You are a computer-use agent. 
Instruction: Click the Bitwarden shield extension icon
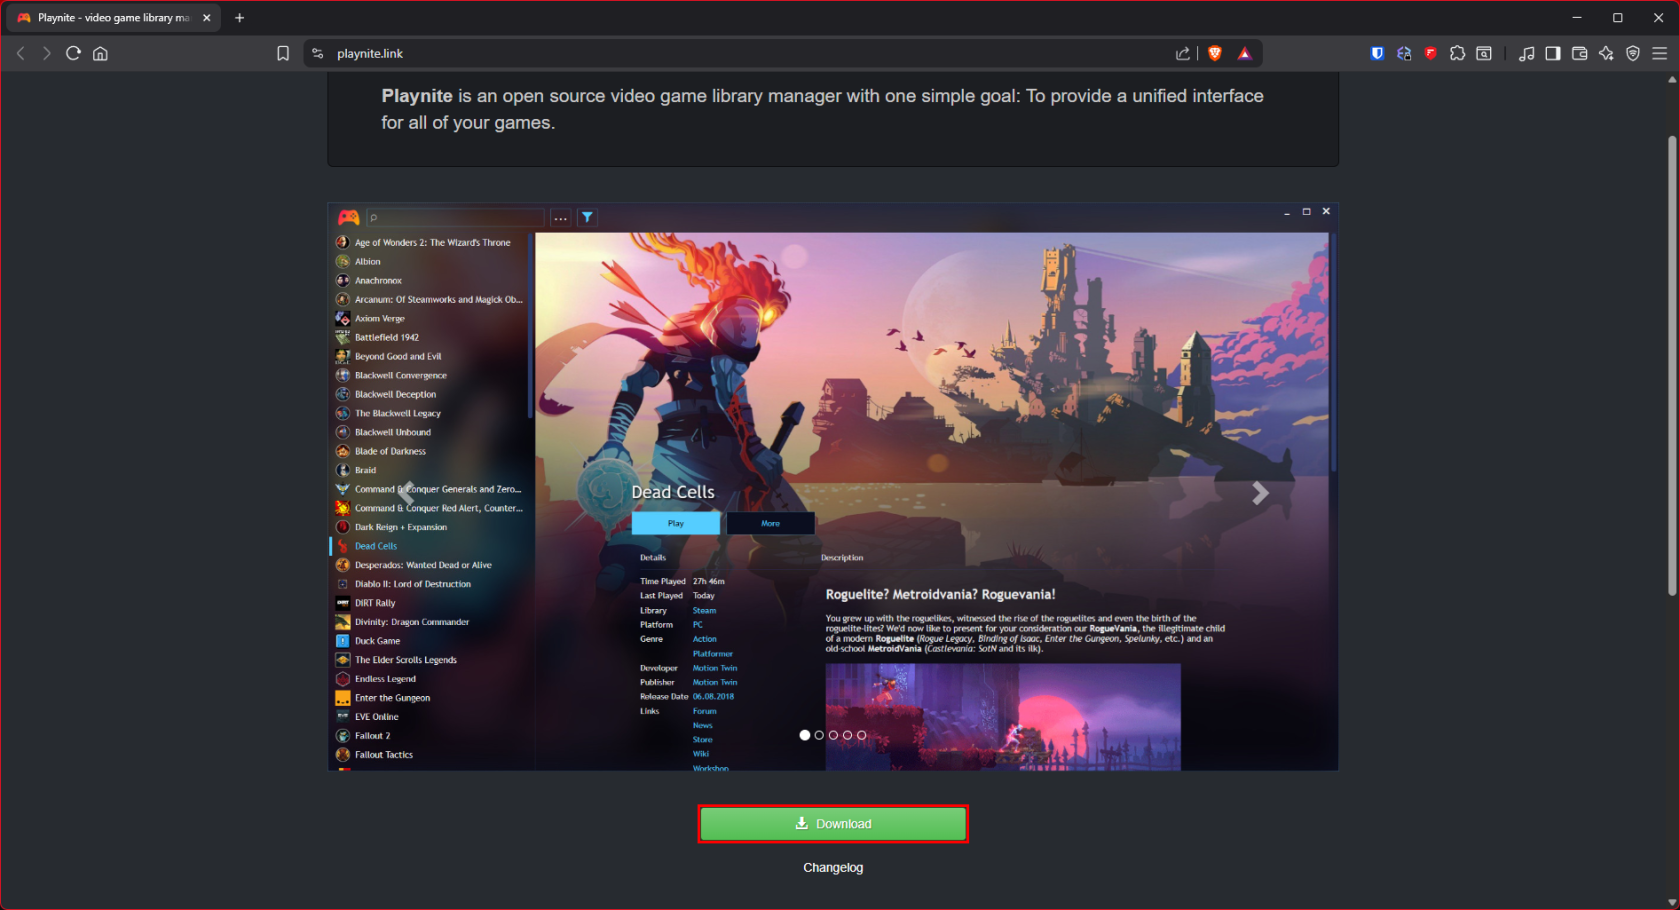pyautogui.click(x=1377, y=53)
